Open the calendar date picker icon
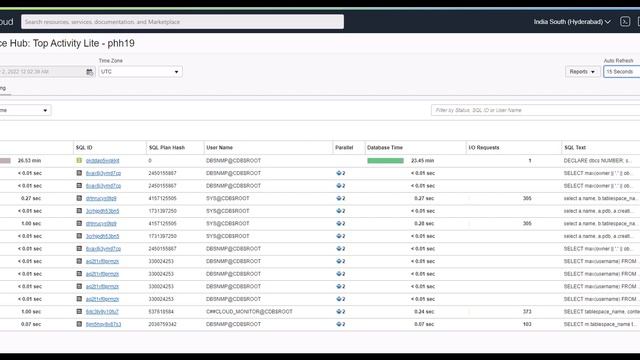This screenshot has height=360, width=640. pos(89,72)
